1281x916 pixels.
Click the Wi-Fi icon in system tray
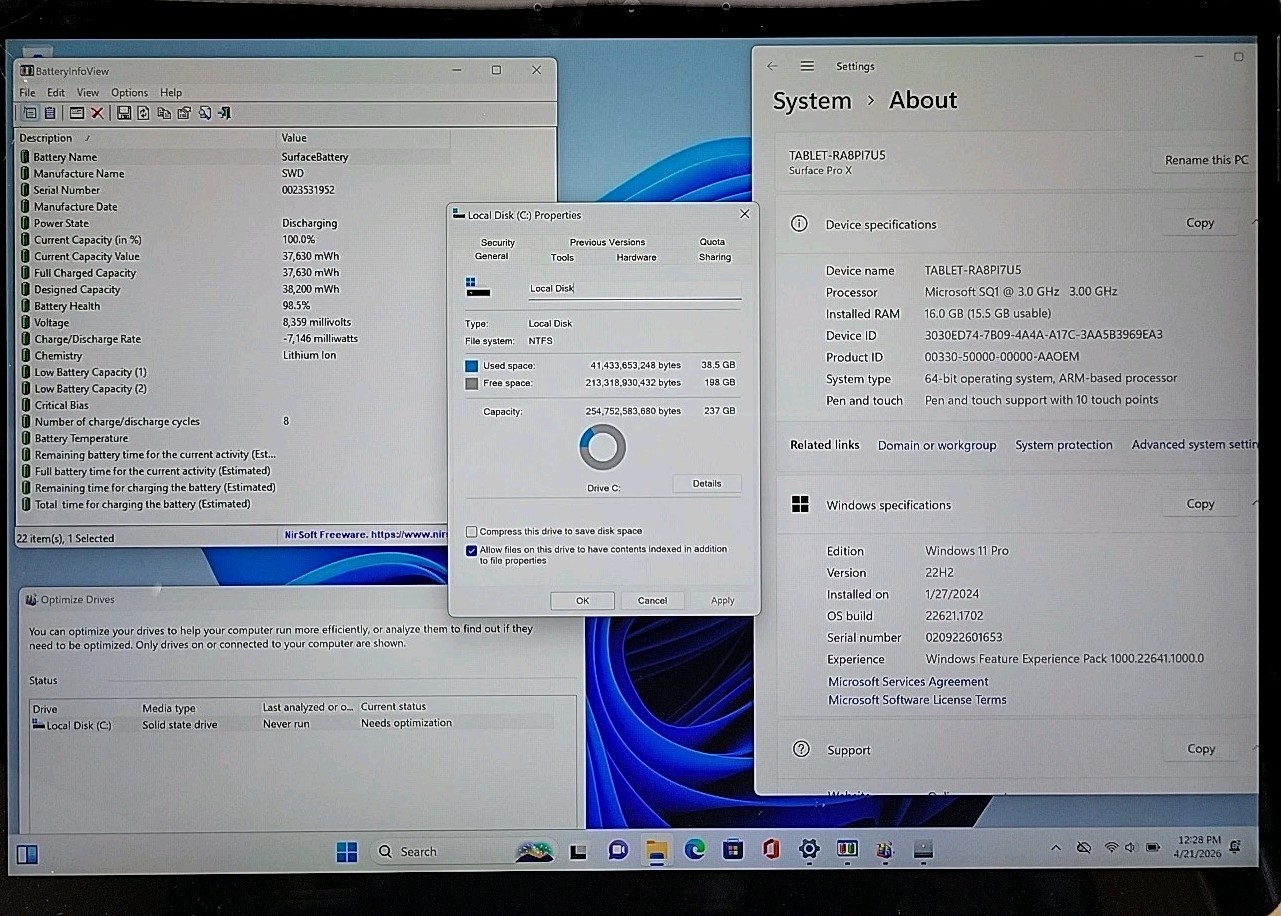1111,848
